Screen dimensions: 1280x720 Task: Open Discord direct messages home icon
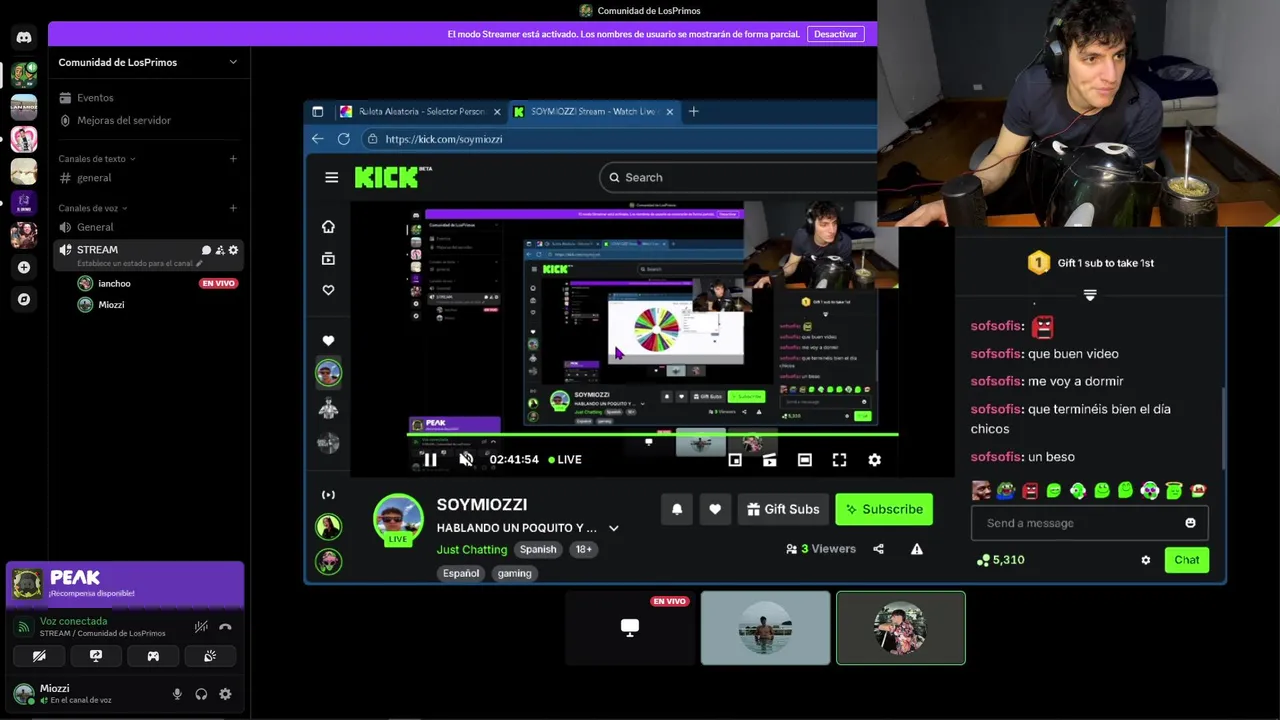tap(24, 37)
